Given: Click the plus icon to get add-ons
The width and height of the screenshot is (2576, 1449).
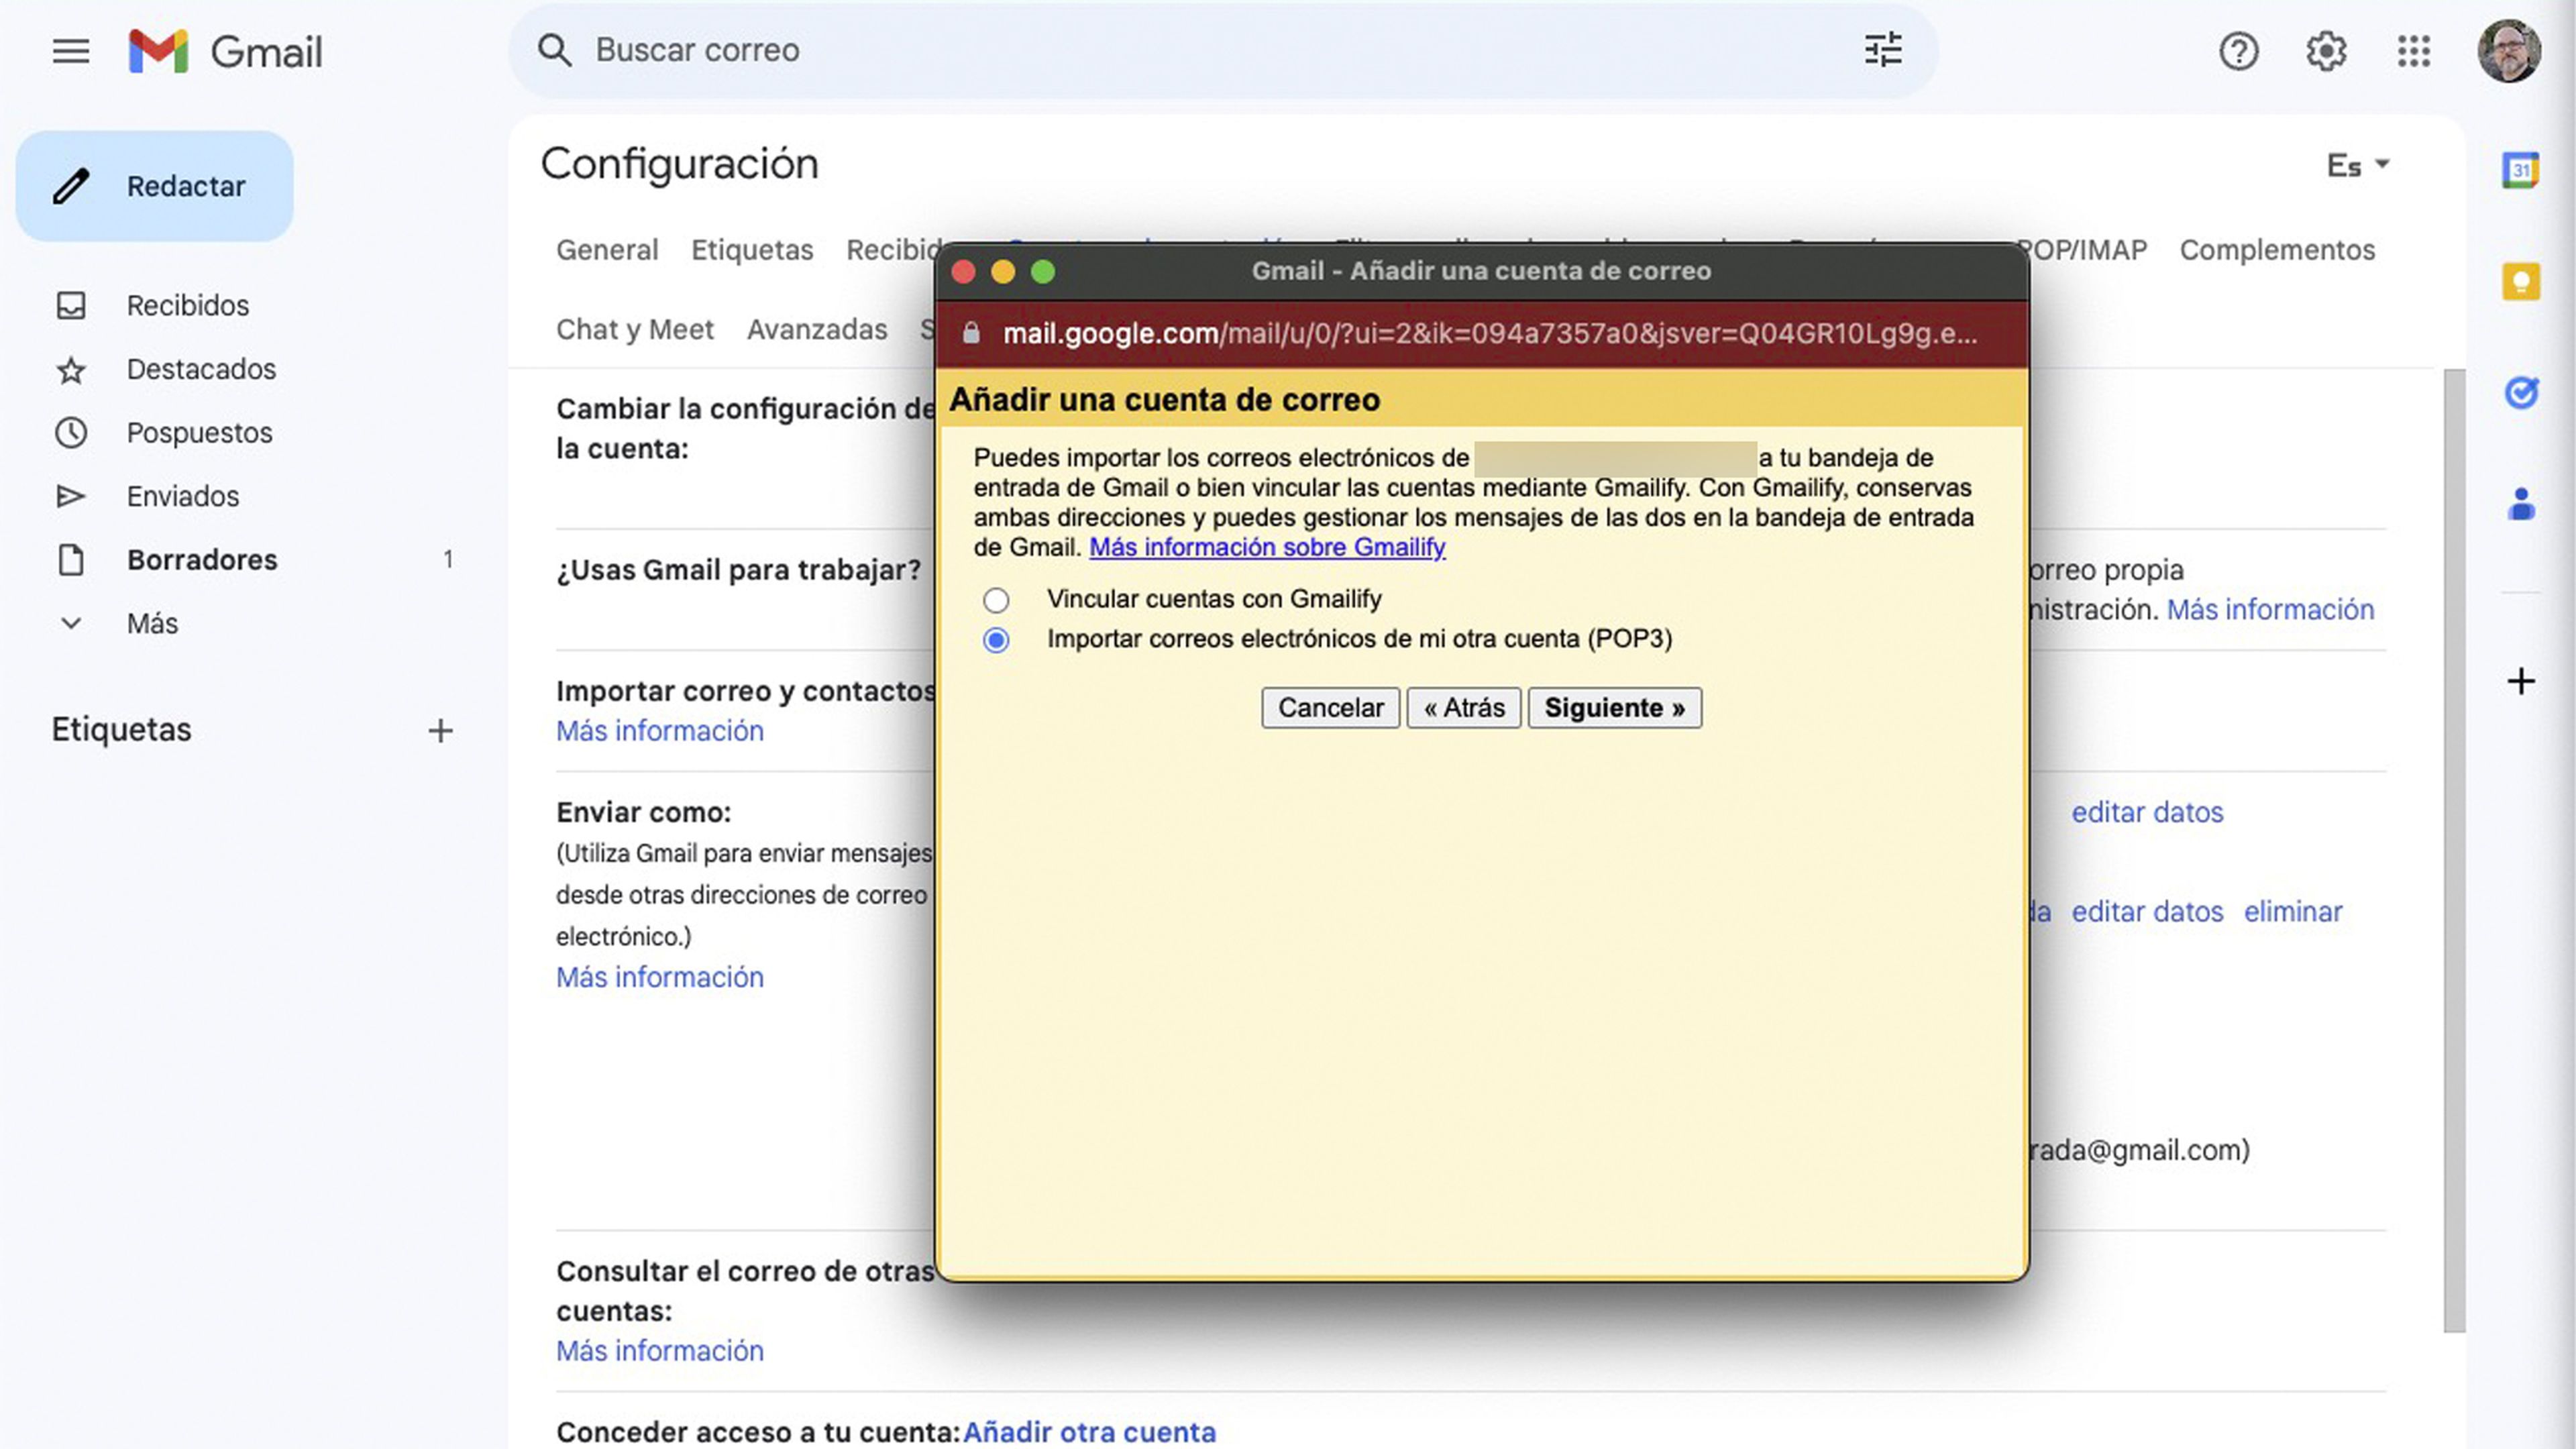Looking at the screenshot, I should click(2521, 682).
